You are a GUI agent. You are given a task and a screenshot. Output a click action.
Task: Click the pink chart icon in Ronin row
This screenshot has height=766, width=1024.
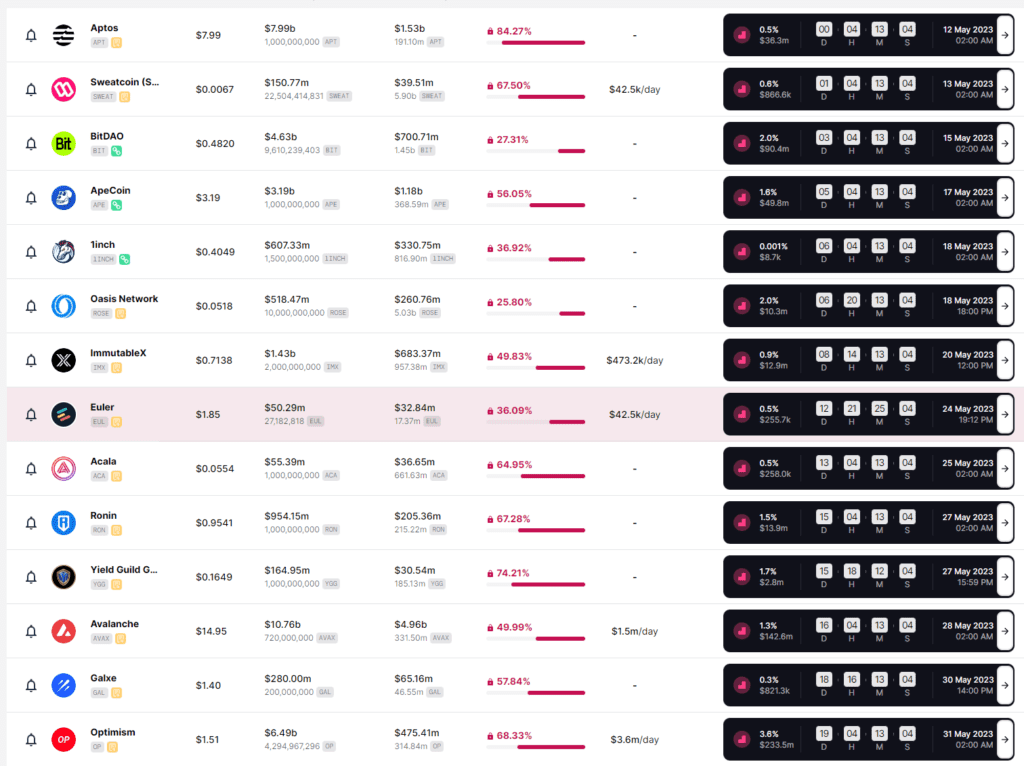pyautogui.click(x=741, y=522)
